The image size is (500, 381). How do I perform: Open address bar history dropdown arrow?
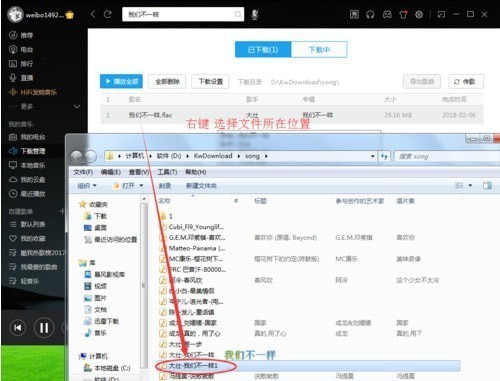(372, 156)
